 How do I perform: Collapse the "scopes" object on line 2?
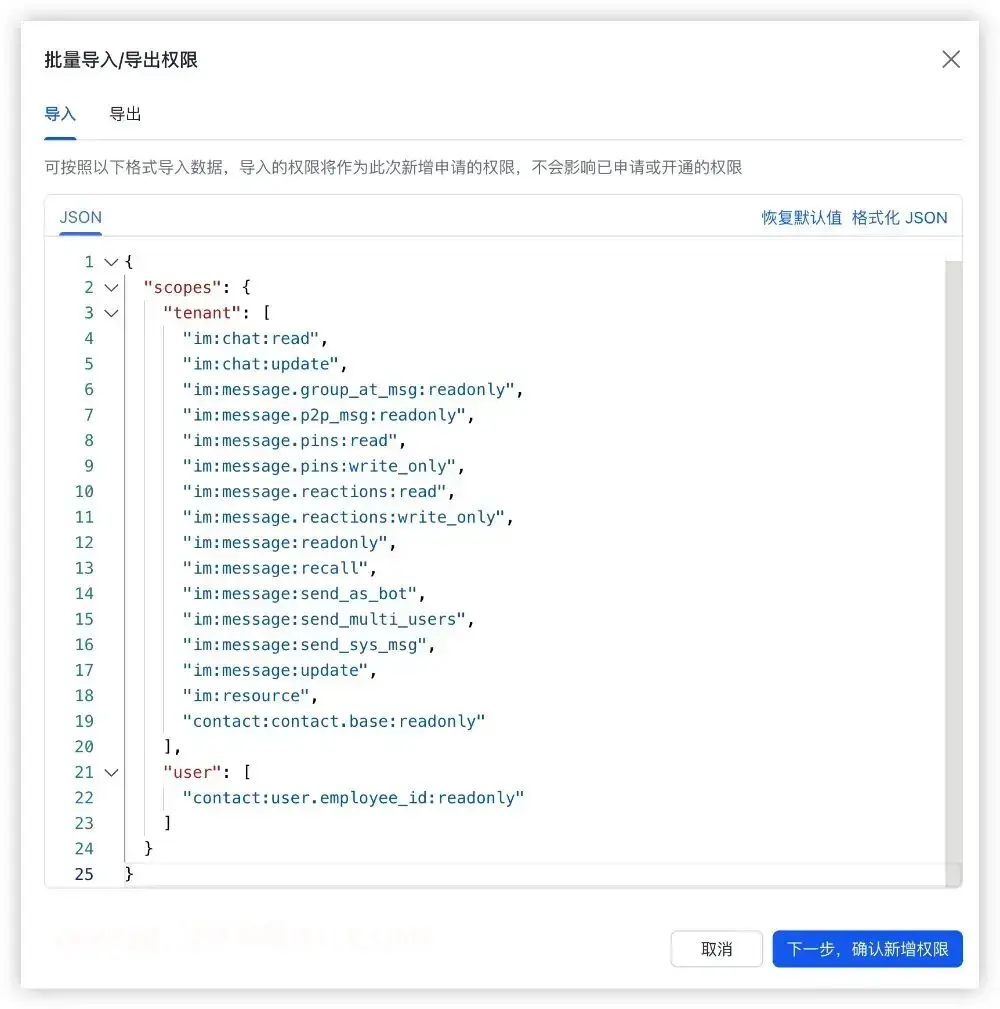click(x=110, y=287)
